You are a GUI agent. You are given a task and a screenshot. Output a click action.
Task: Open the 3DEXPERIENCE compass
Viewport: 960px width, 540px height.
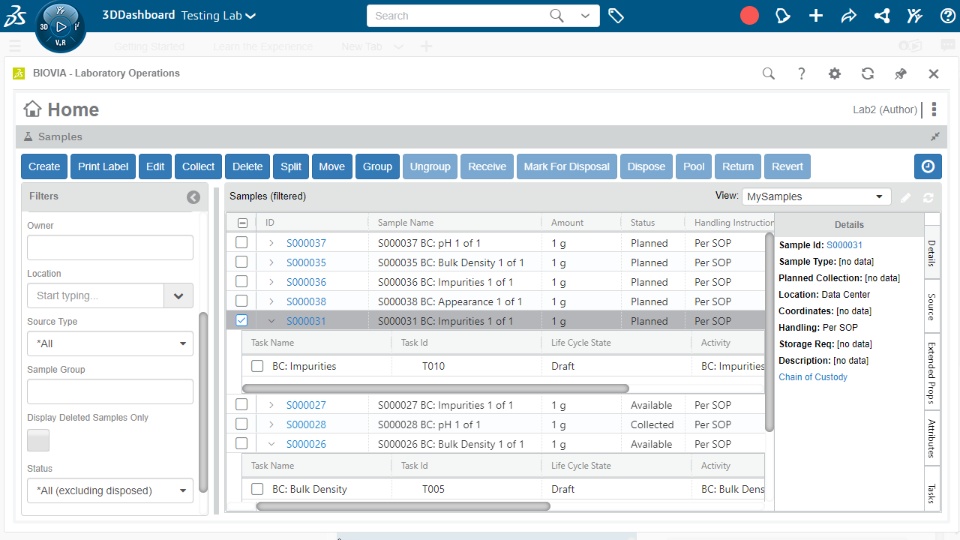pyautogui.click(x=60, y=26)
